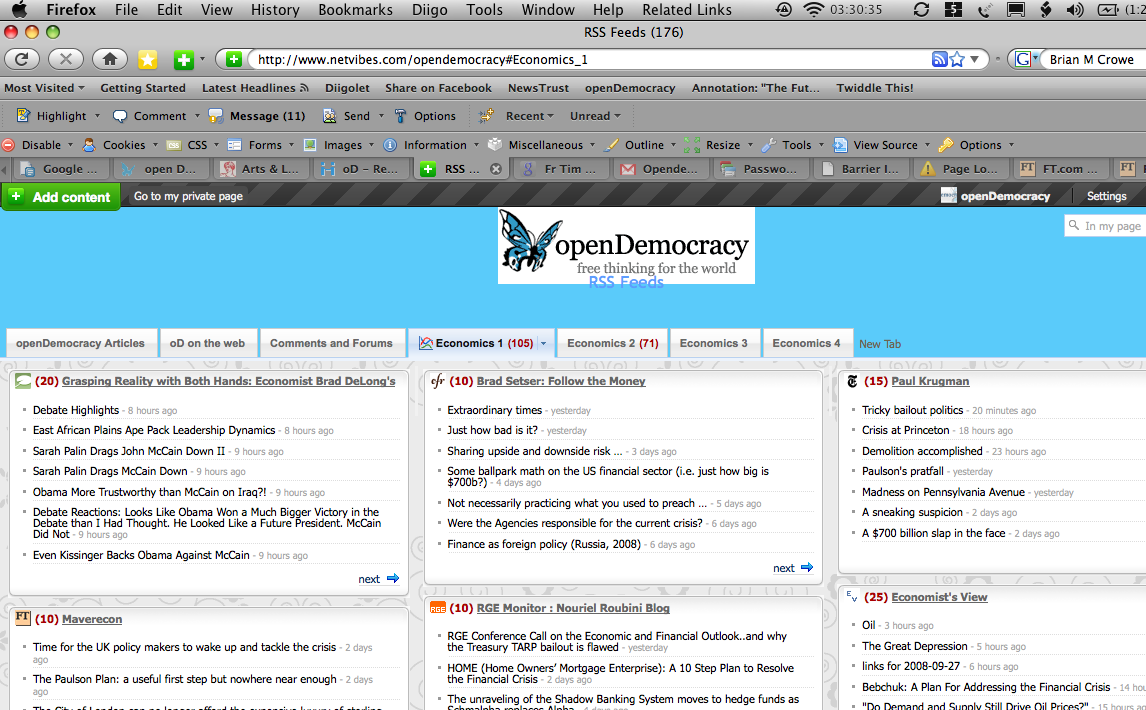Click Go to my private page
The height and width of the screenshot is (710, 1146).
(x=188, y=196)
